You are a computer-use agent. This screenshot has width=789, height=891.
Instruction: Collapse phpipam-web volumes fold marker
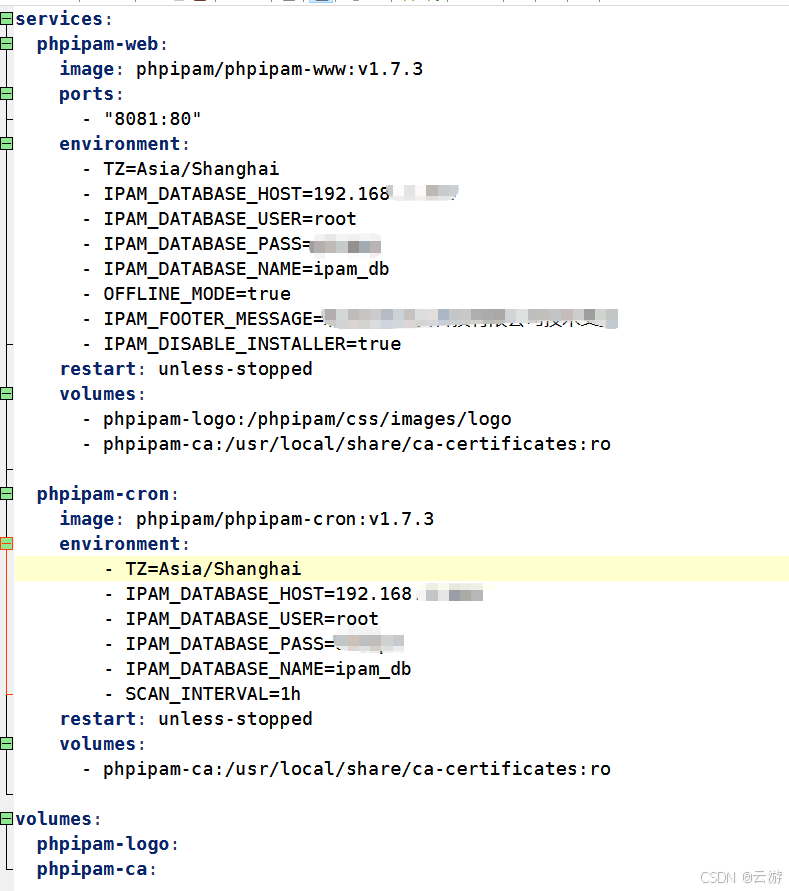(6, 394)
